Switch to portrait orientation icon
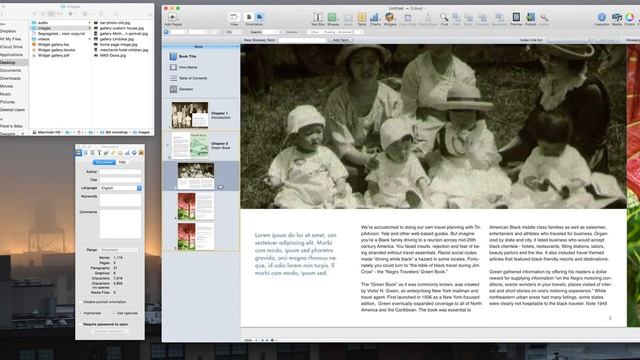The image size is (640, 360). [x=249, y=17]
